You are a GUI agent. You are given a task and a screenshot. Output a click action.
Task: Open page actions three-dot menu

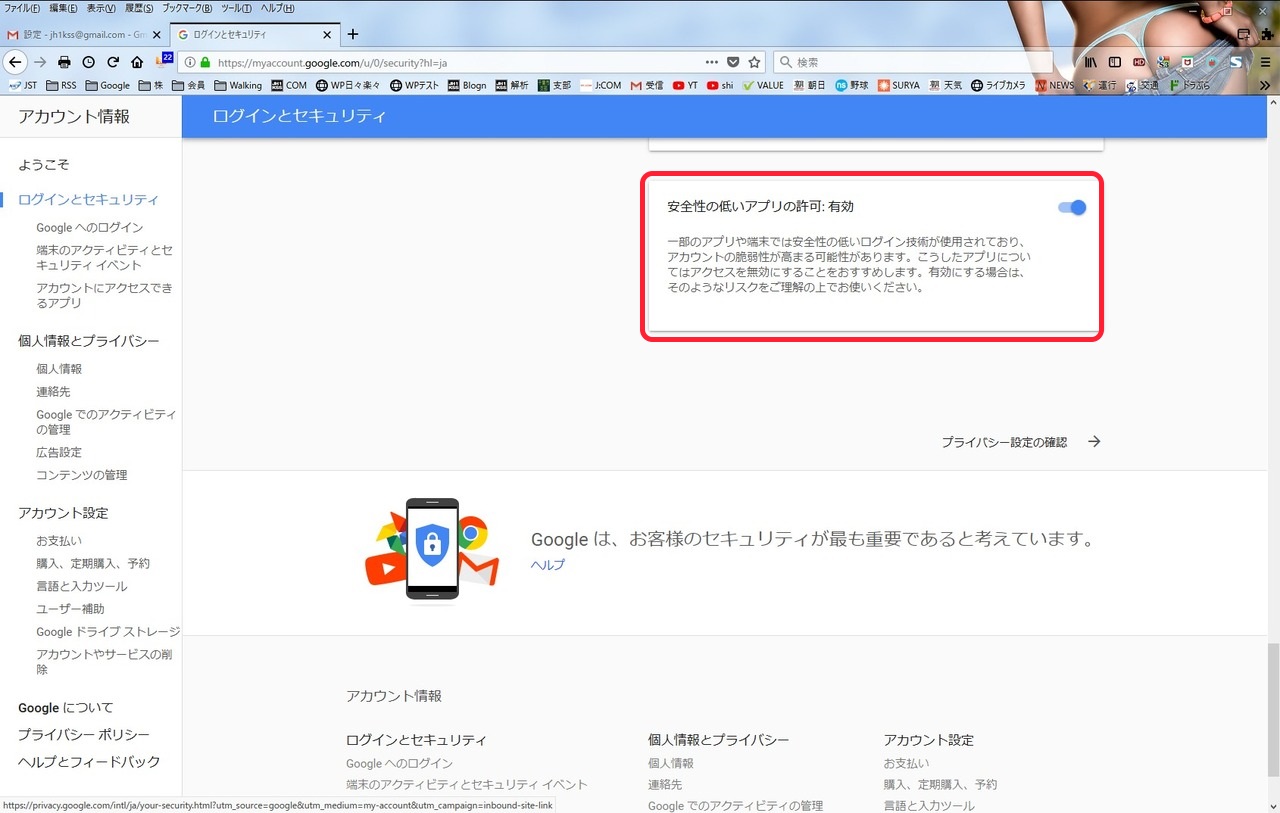711,62
